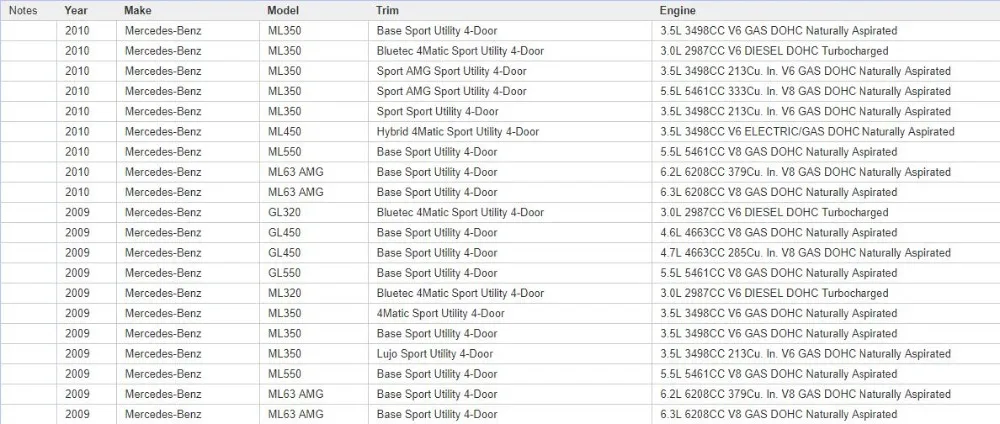Select the Engine column header
The image size is (1000, 424).
(x=826, y=11)
